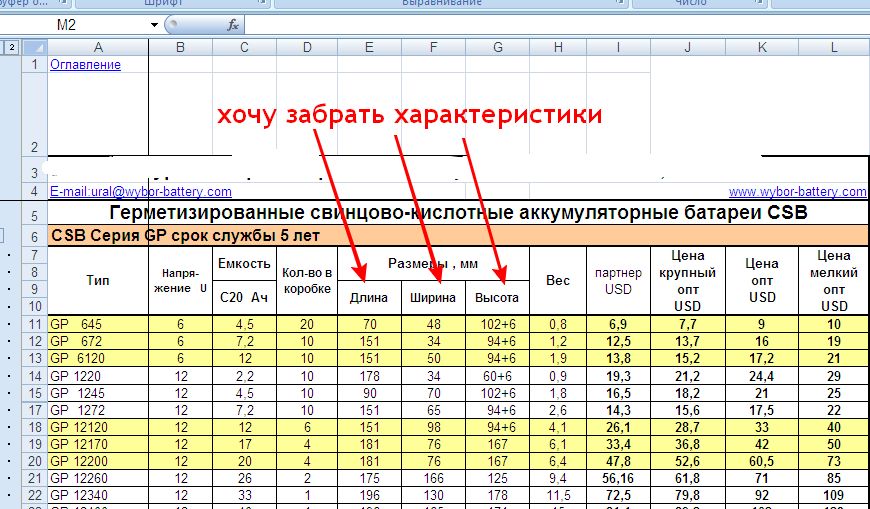Click the 'Напря-жение U' header cell
Image resolution: width=870 pixels, height=509 pixels.
click(180, 281)
